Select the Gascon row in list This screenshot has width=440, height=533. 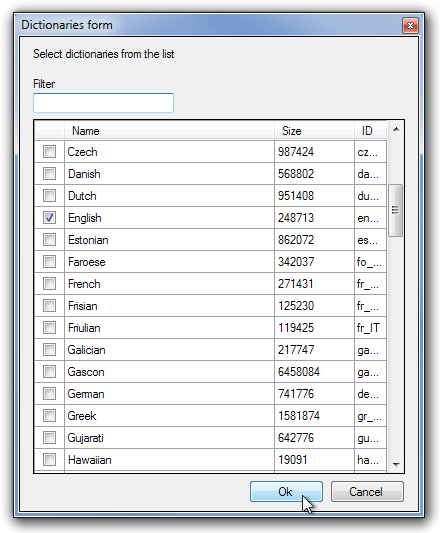click(210, 372)
